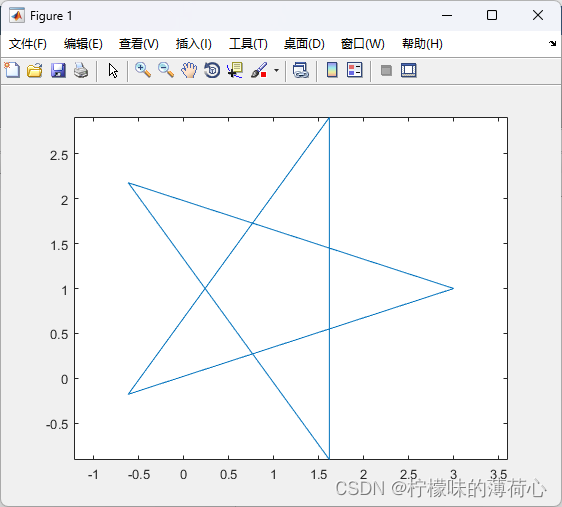Save the figure with the floppy disk icon
Viewport: 562px width, 507px height.
click(58, 70)
